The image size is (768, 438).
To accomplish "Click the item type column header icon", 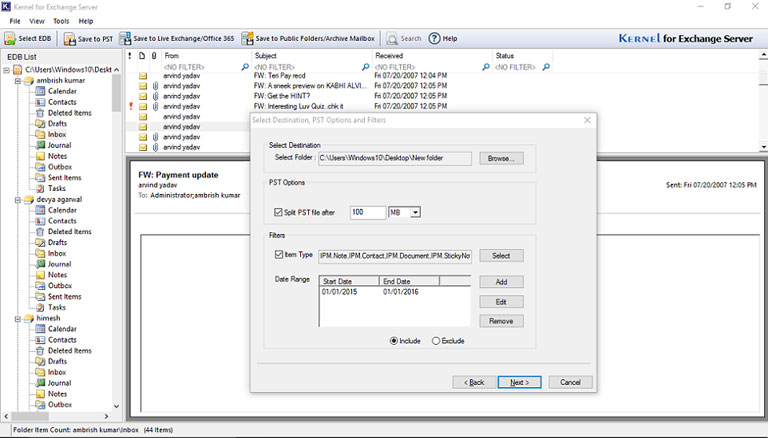I will tap(142, 56).
